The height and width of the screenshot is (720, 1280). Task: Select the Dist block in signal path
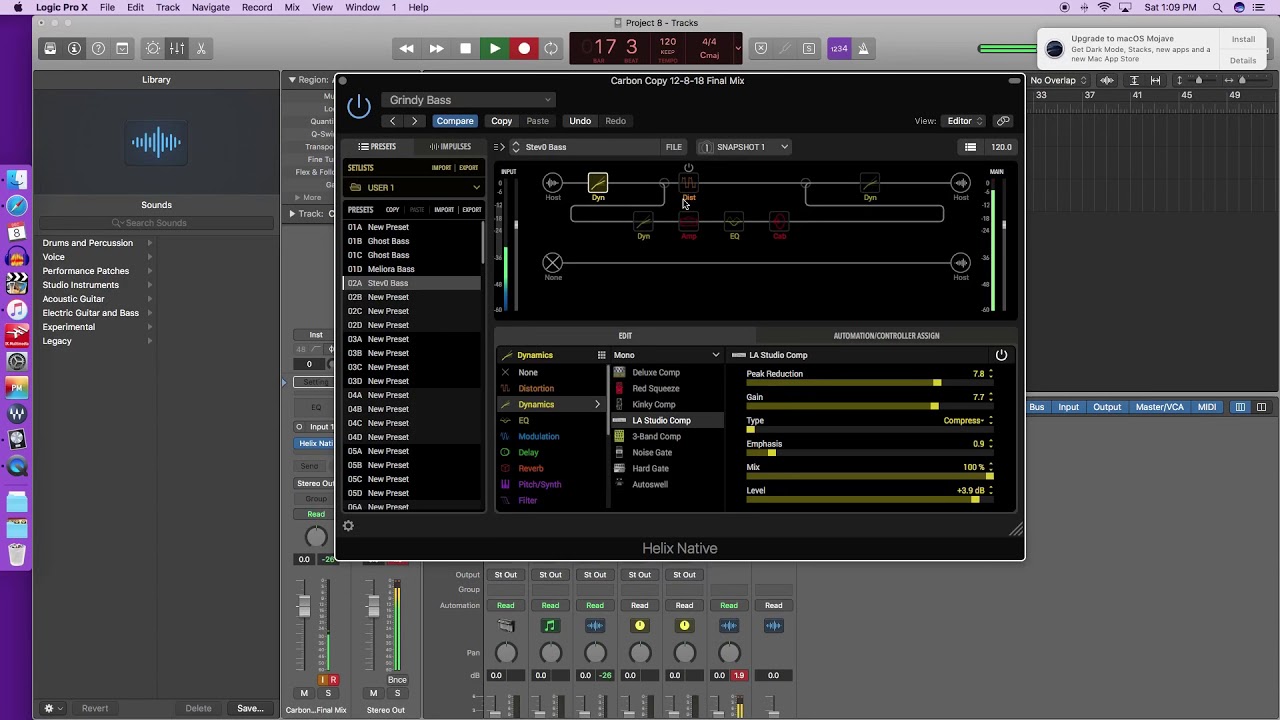pos(689,183)
